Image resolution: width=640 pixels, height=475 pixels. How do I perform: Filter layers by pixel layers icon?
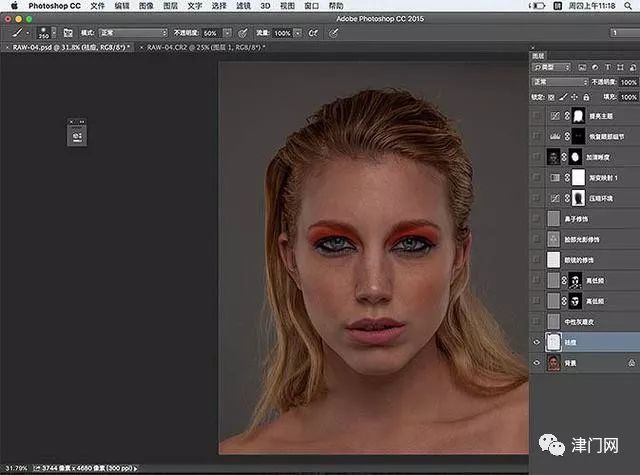582,67
